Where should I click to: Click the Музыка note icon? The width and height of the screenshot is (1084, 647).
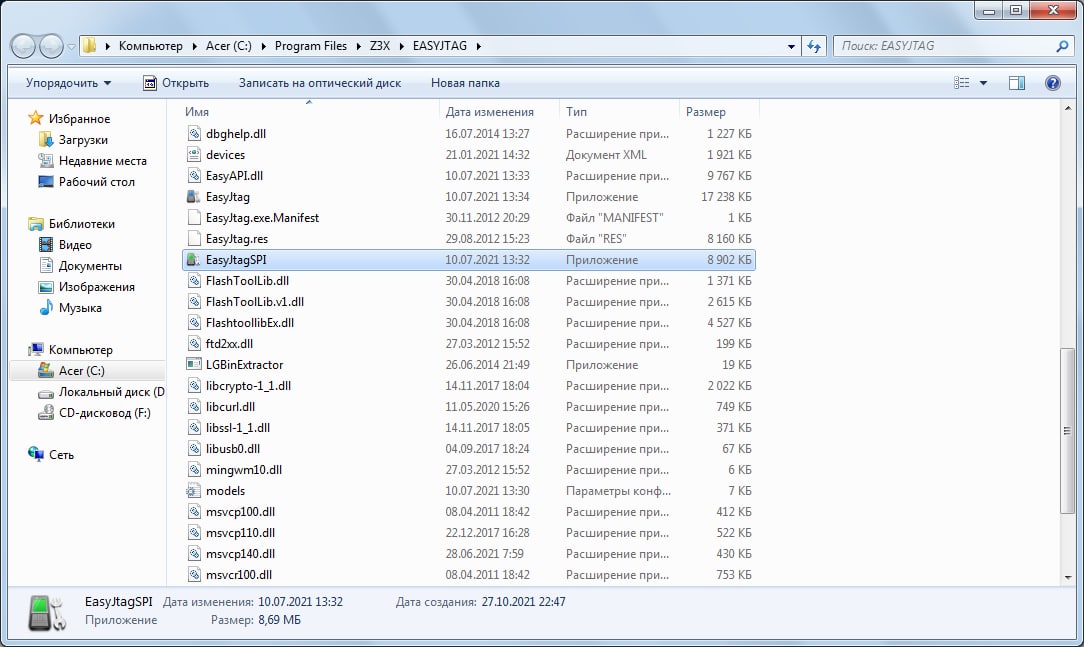(x=46, y=308)
